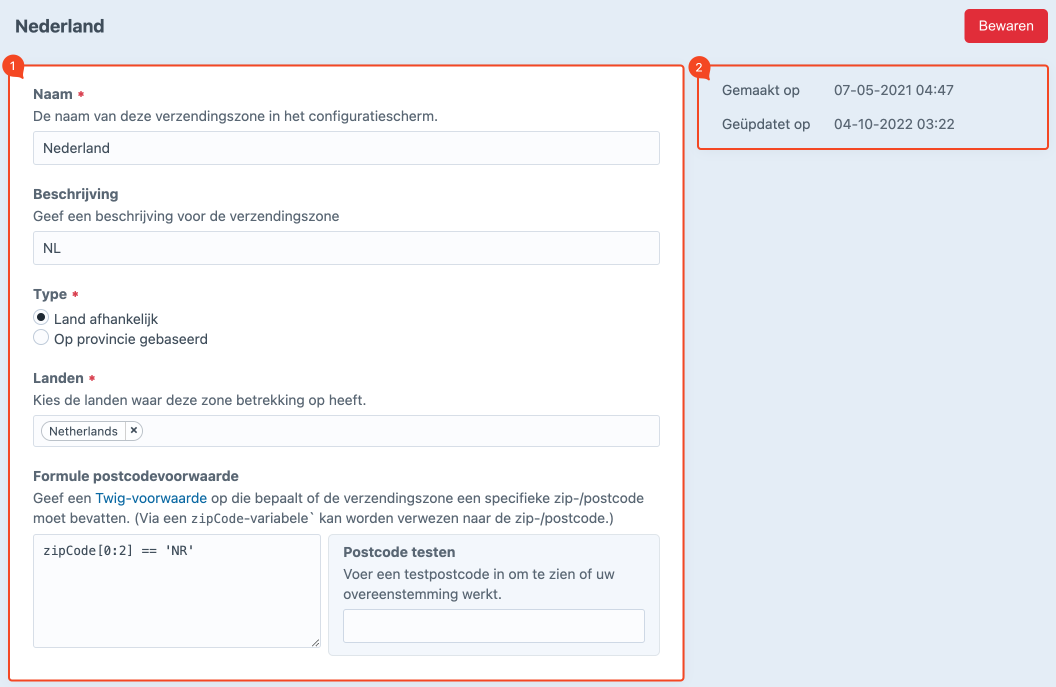Image resolution: width=1056 pixels, height=687 pixels.
Task: Click into the zipCode formula textarea
Action: [x=176, y=590]
